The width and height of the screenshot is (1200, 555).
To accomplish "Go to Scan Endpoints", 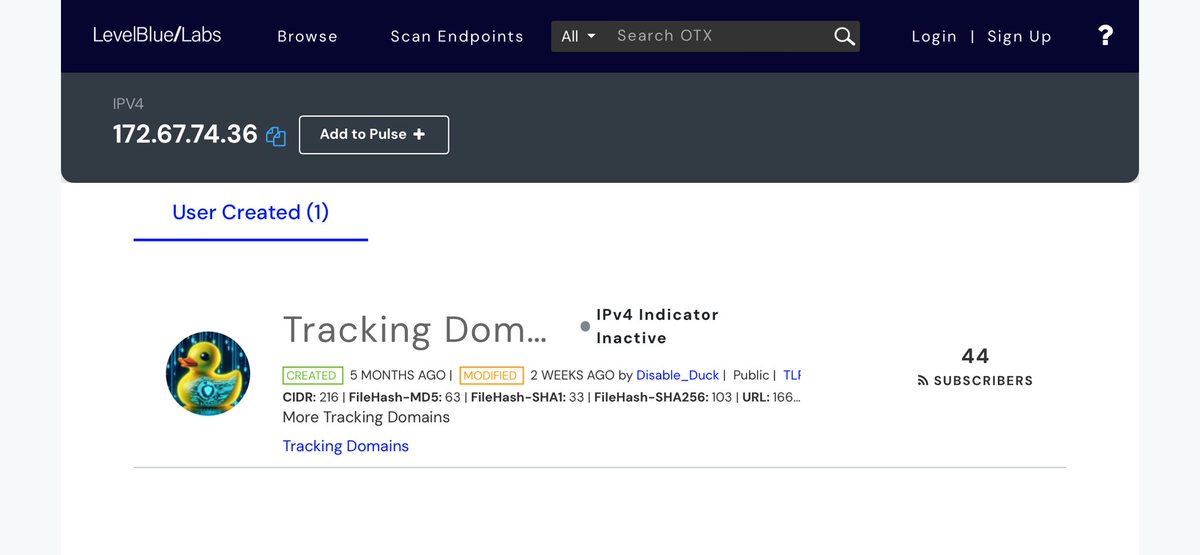I will coord(456,36).
